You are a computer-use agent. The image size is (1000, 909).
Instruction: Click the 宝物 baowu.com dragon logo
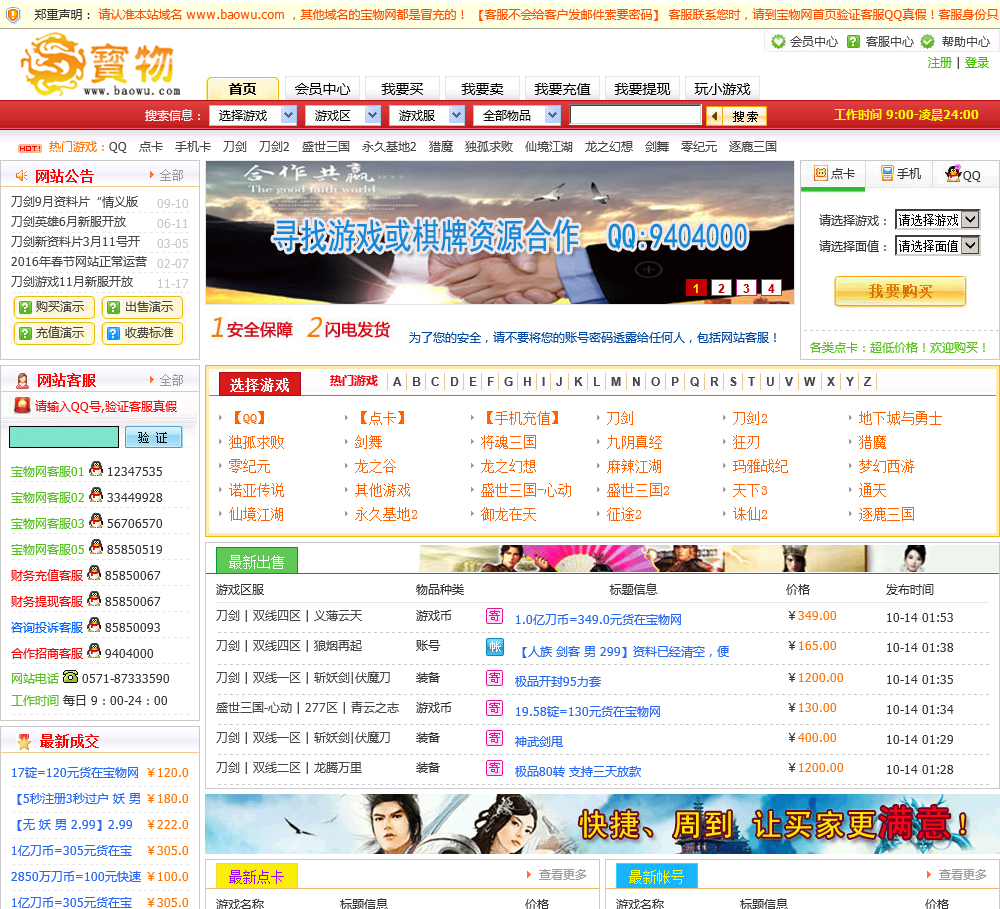[x=100, y=64]
